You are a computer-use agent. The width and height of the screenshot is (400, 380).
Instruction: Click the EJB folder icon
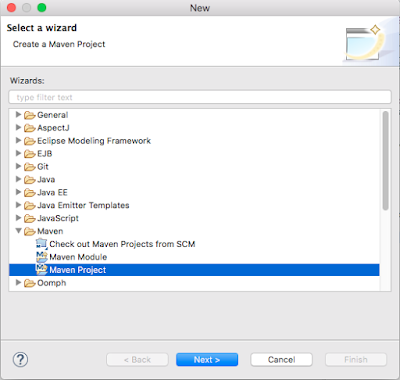(30, 154)
